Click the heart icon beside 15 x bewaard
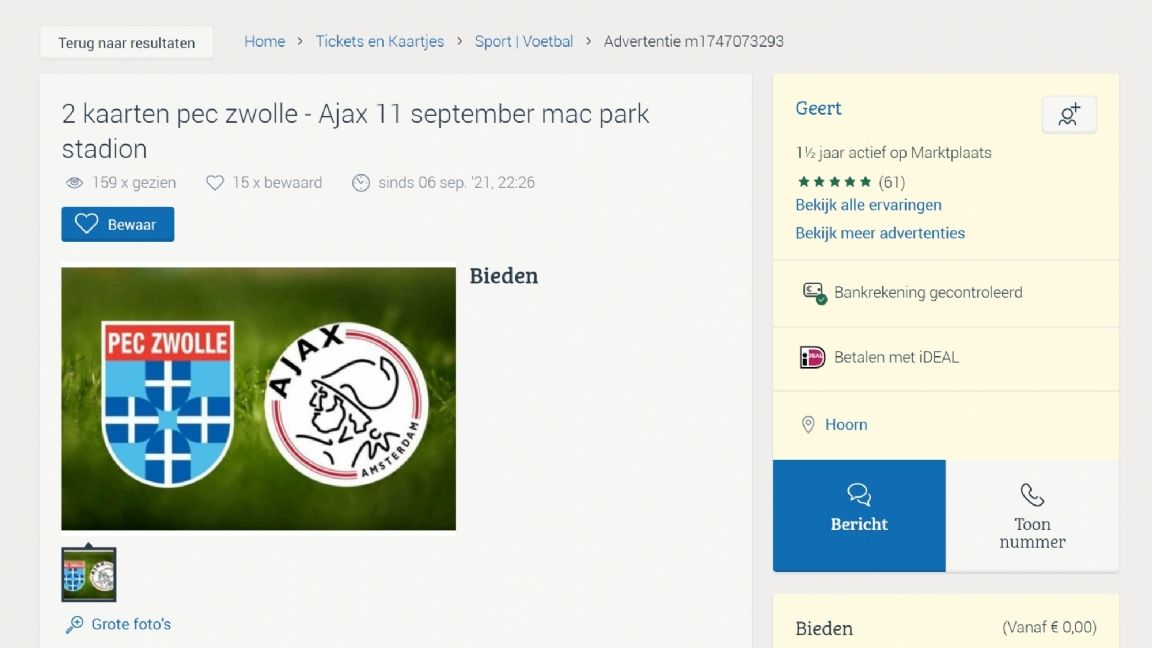This screenshot has height=648, width=1152. [x=214, y=183]
